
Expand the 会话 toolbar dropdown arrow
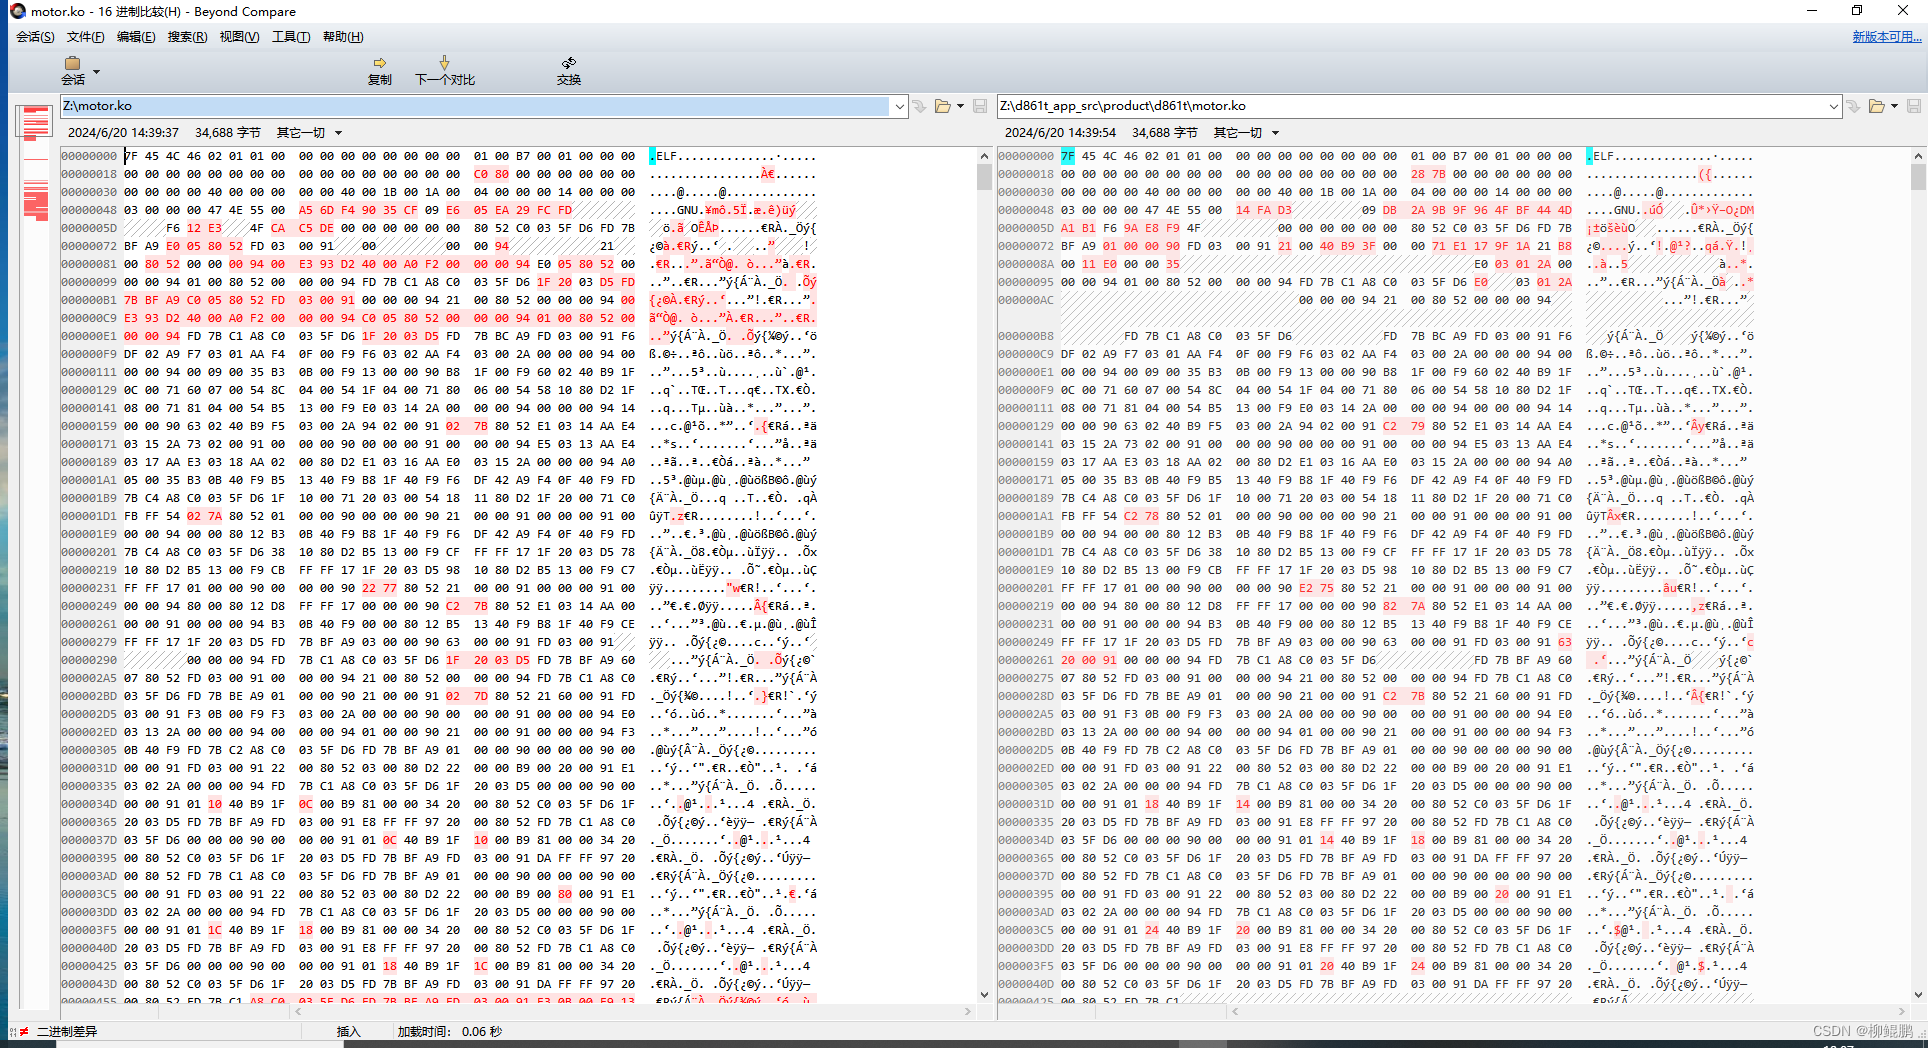pyautogui.click(x=96, y=72)
